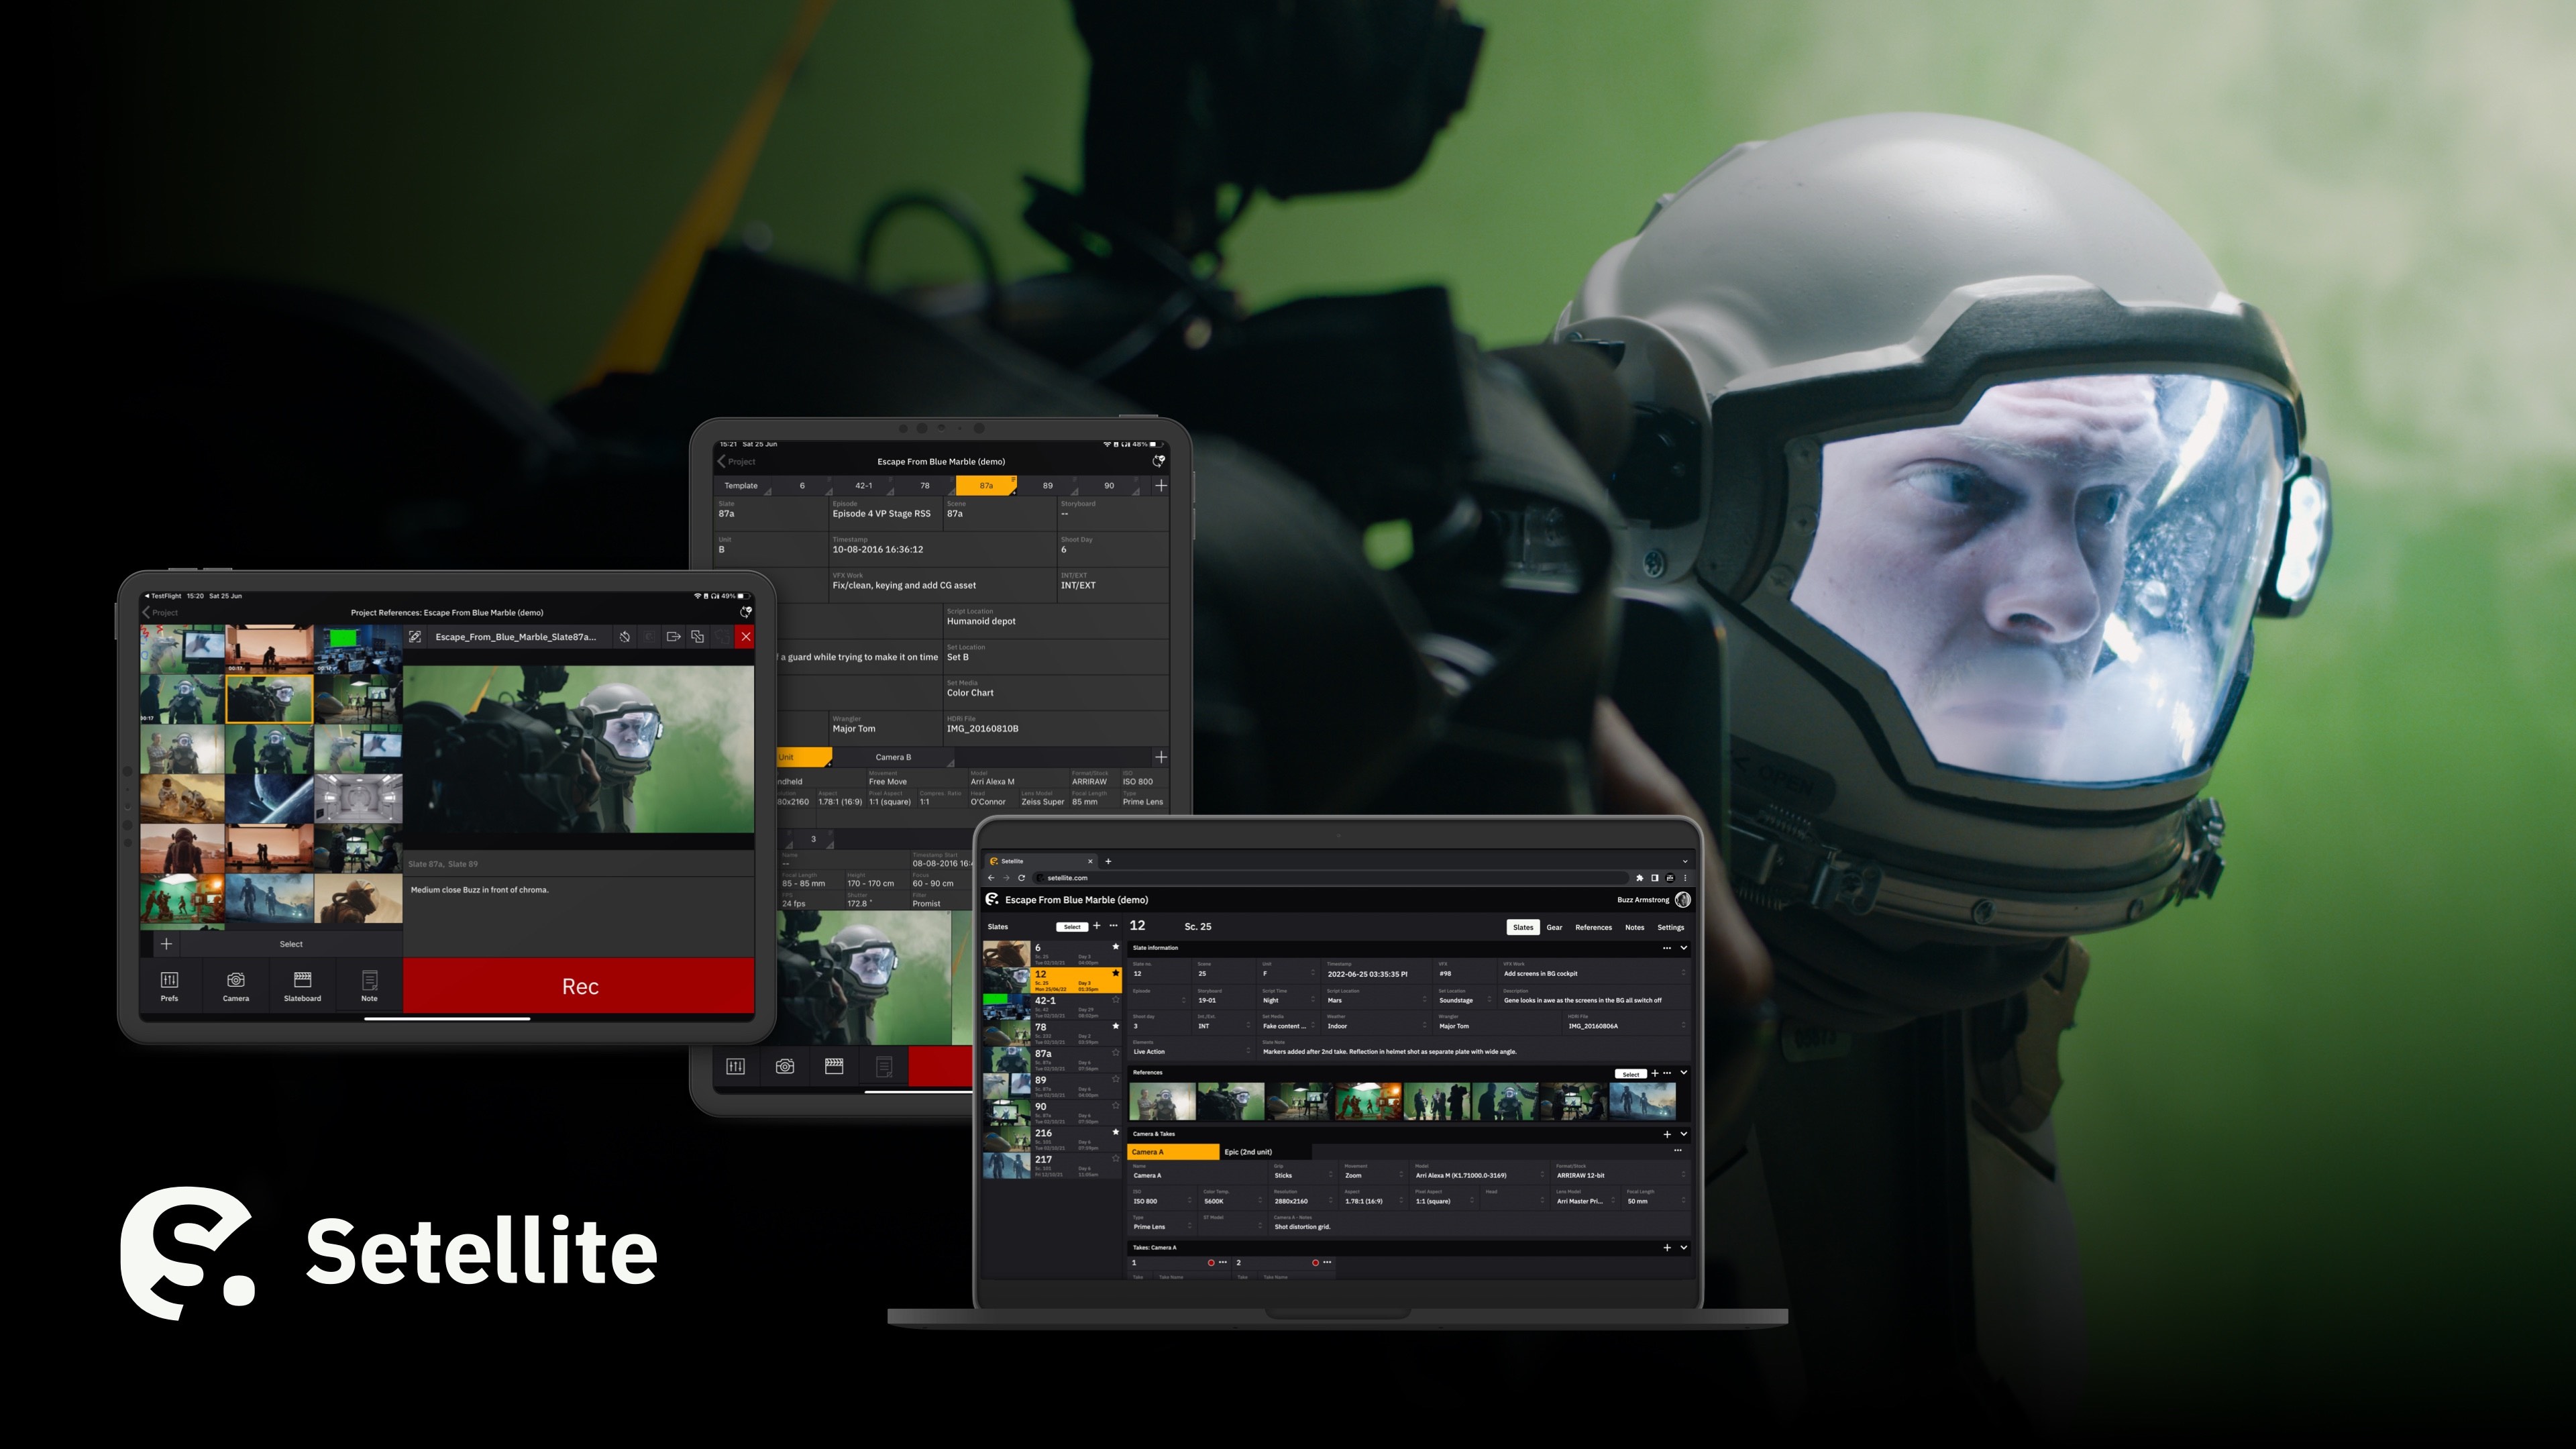The width and height of the screenshot is (2576, 1449).
Task: Click Select button in References section
Action: pyautogui.click(x=1630, y=1074)
